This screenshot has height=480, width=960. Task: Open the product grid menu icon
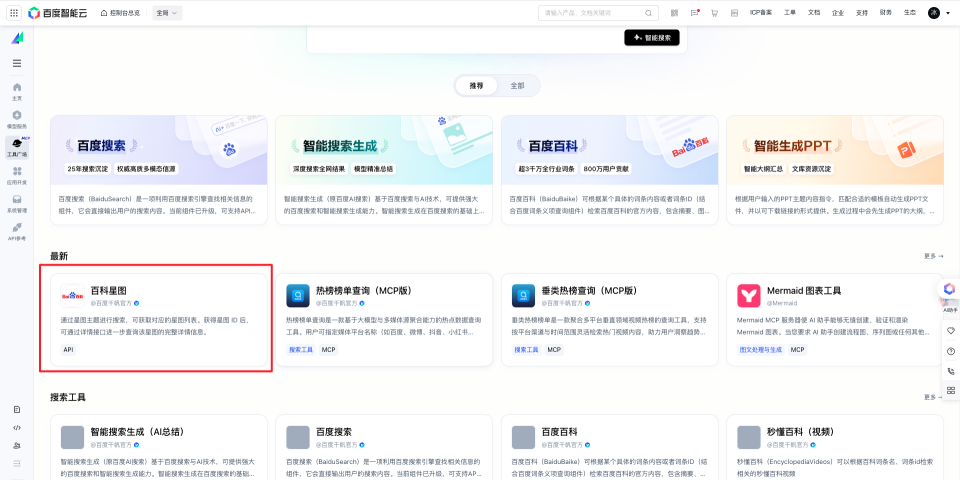[13, 13]
